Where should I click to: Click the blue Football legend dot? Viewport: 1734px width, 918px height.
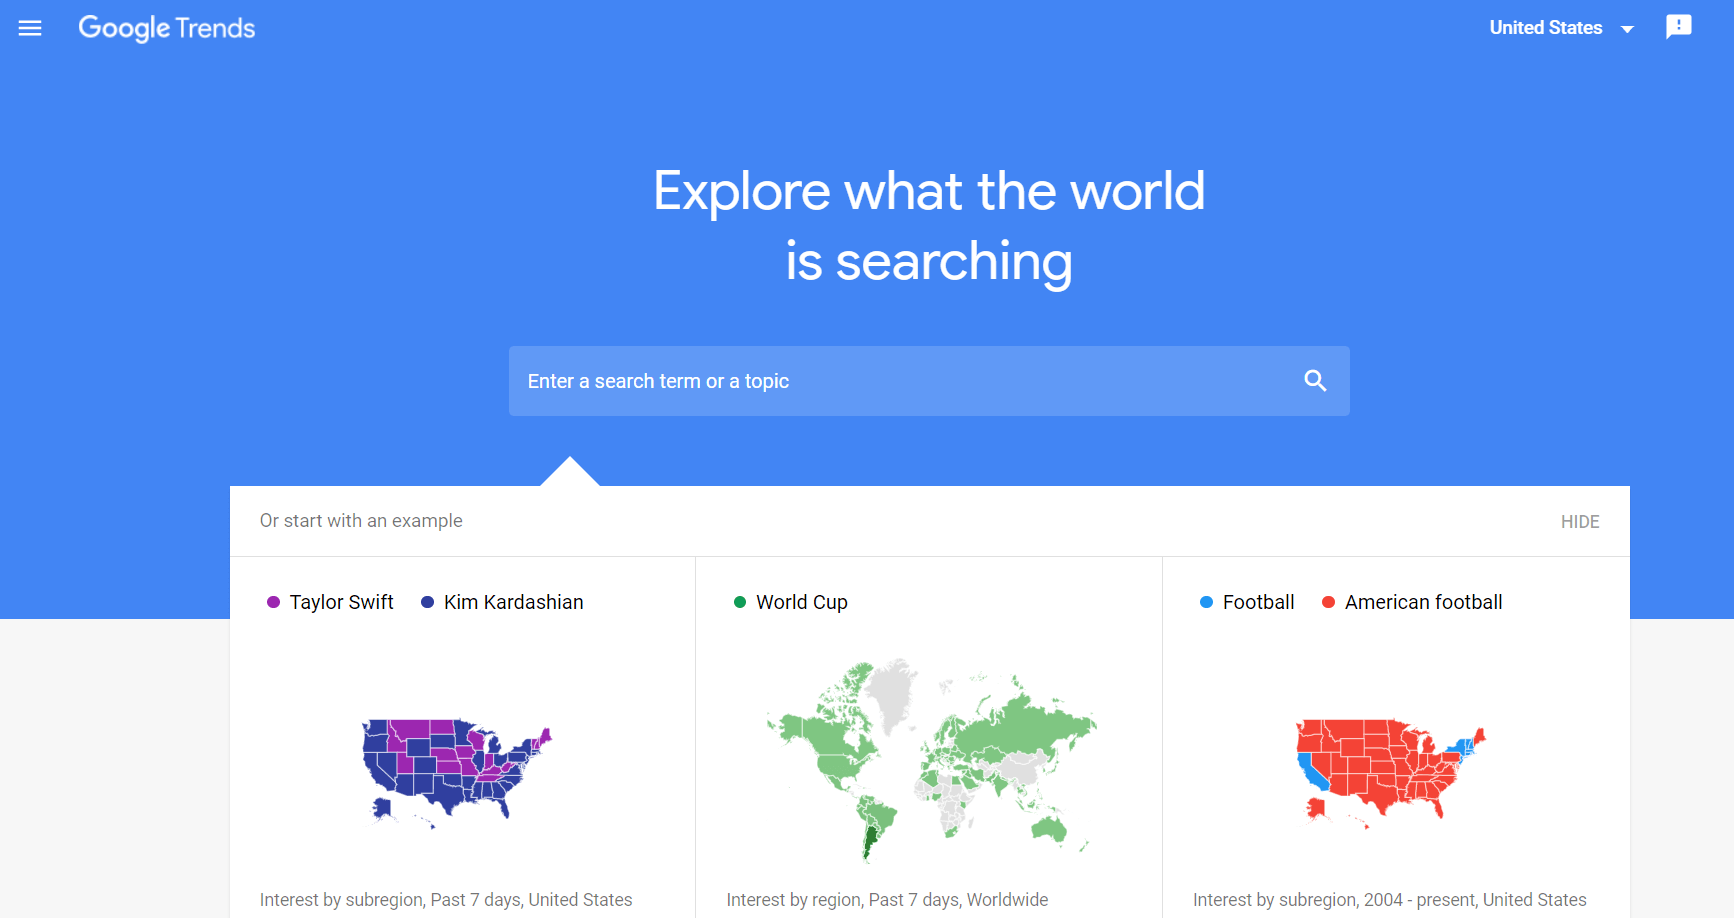pyautogui.click(x=1206, y=602)
